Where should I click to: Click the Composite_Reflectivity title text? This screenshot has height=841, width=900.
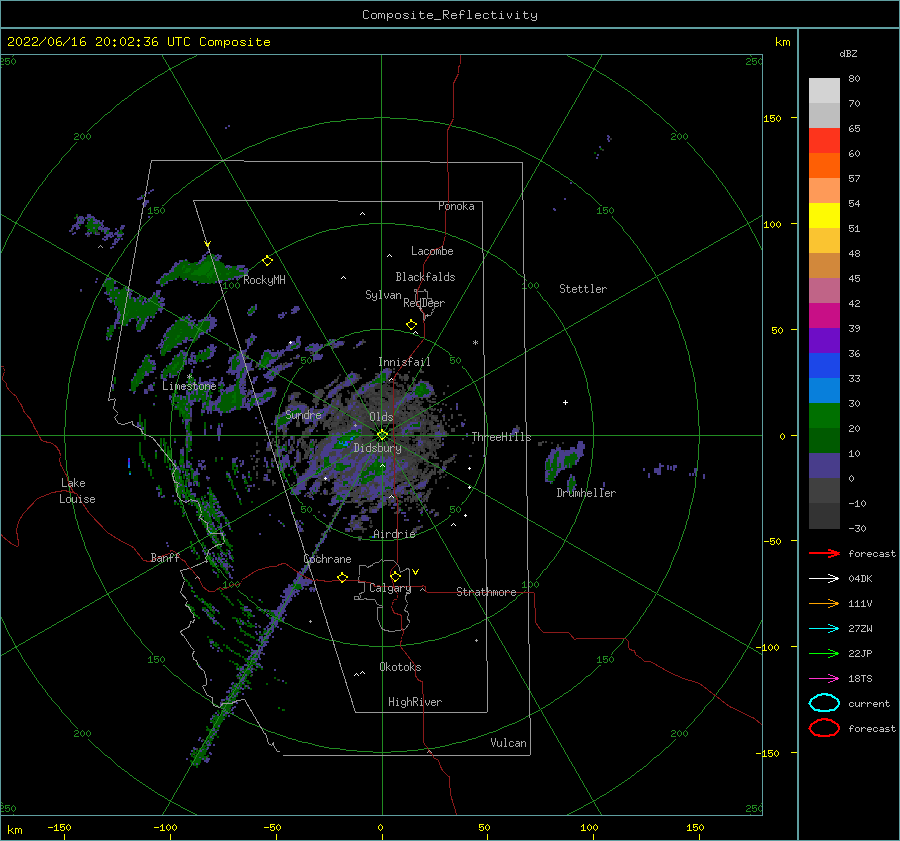[x=449, y=15]
